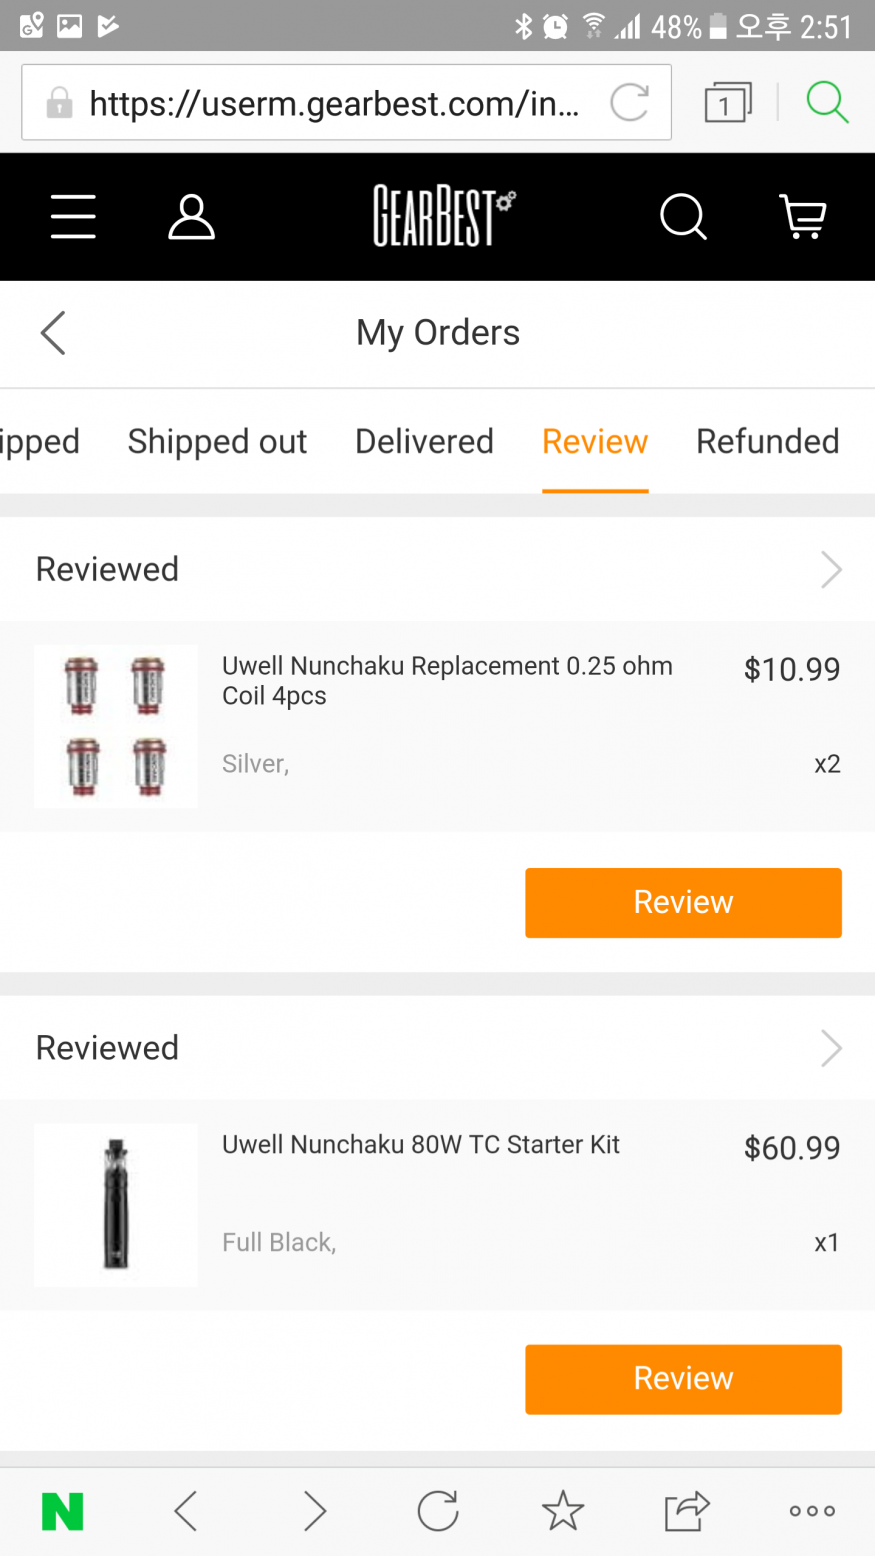Tap the GearBest search magnifier icon
Image resolution: width=875 pixels, height=1556 pixels.
[x=683, y=217]
